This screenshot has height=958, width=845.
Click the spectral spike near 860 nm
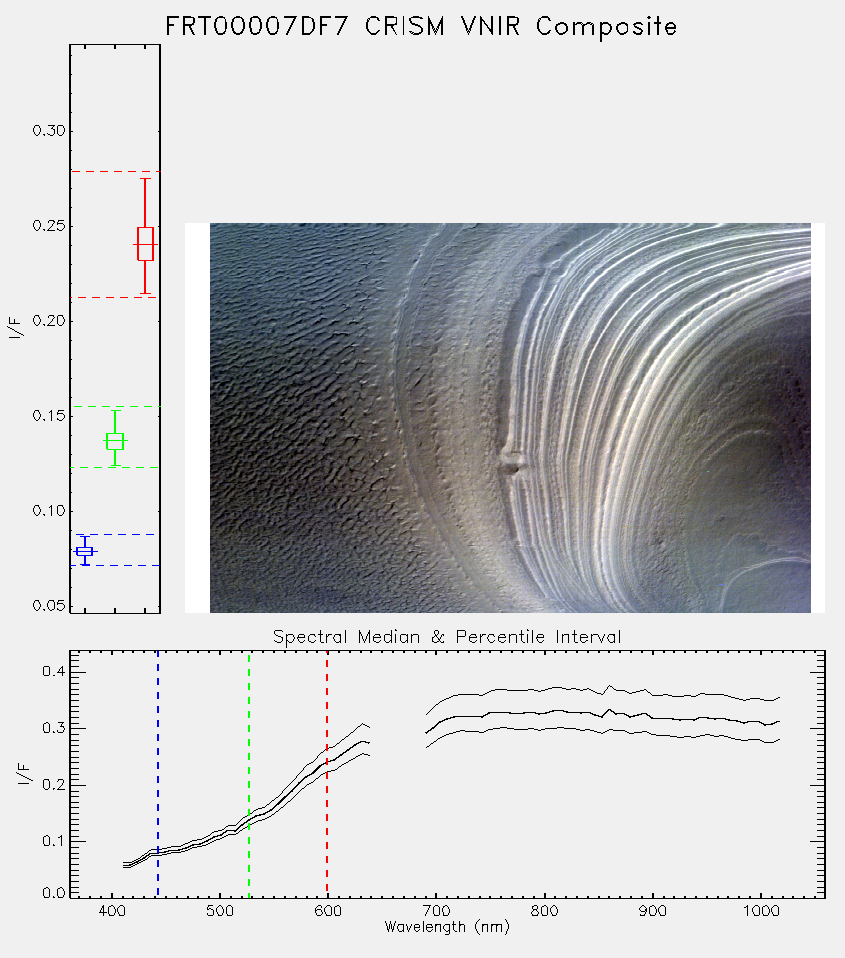pos(609,689)
